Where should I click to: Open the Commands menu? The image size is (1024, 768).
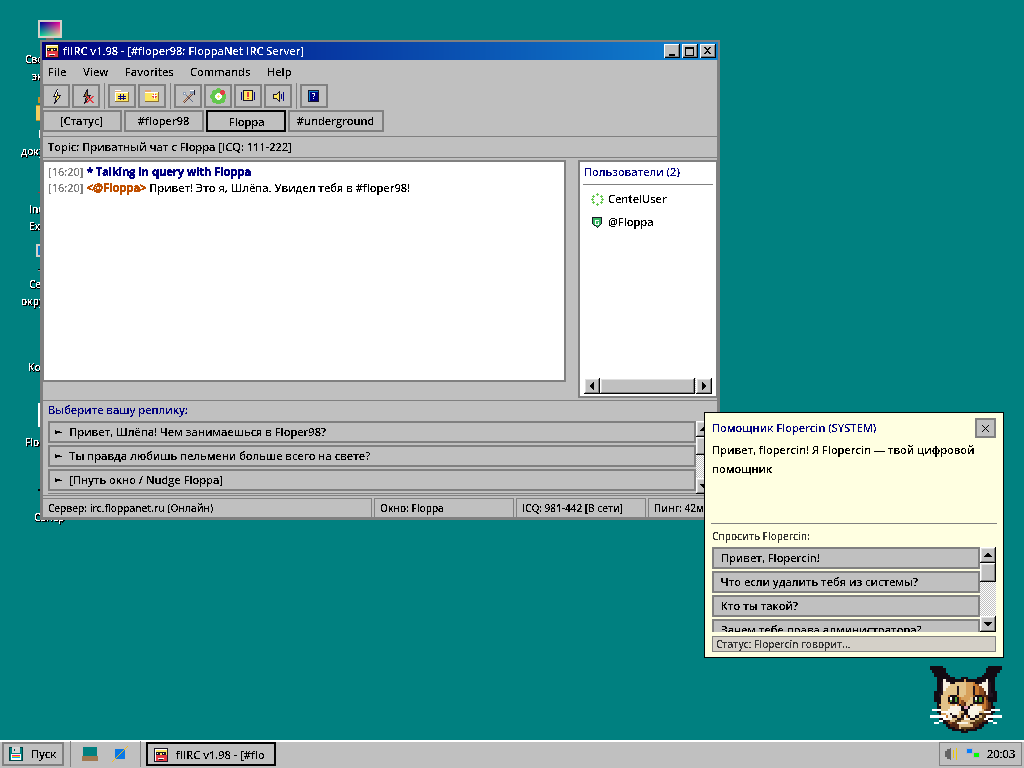[220, 72]
